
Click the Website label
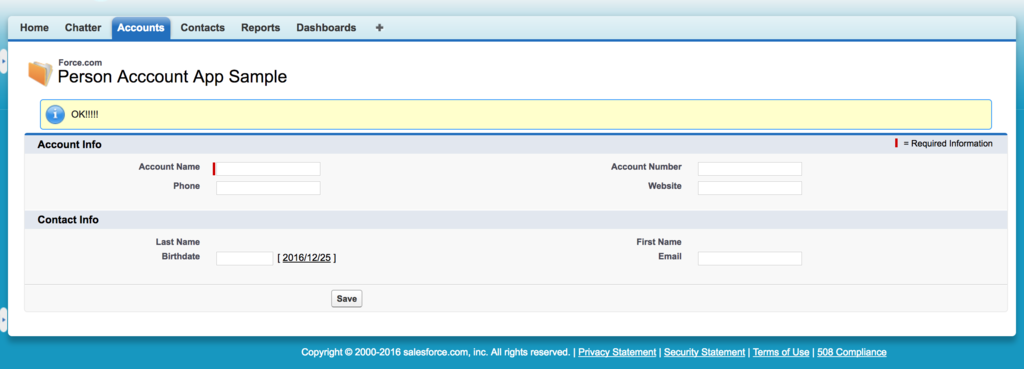[x=665, y=186]
